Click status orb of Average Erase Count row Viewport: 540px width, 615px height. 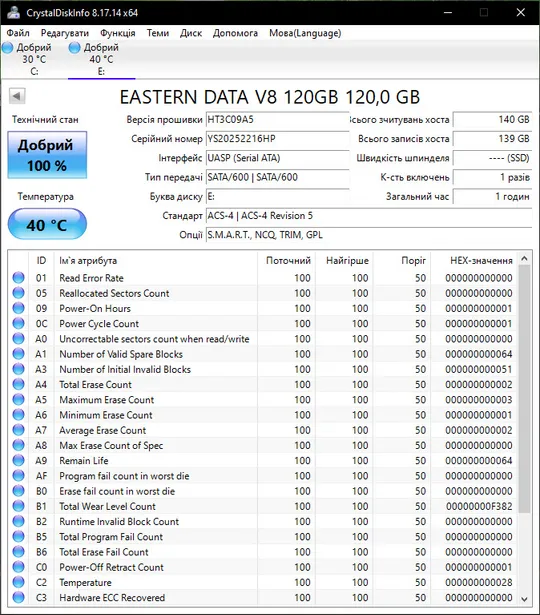coord(18,430)
